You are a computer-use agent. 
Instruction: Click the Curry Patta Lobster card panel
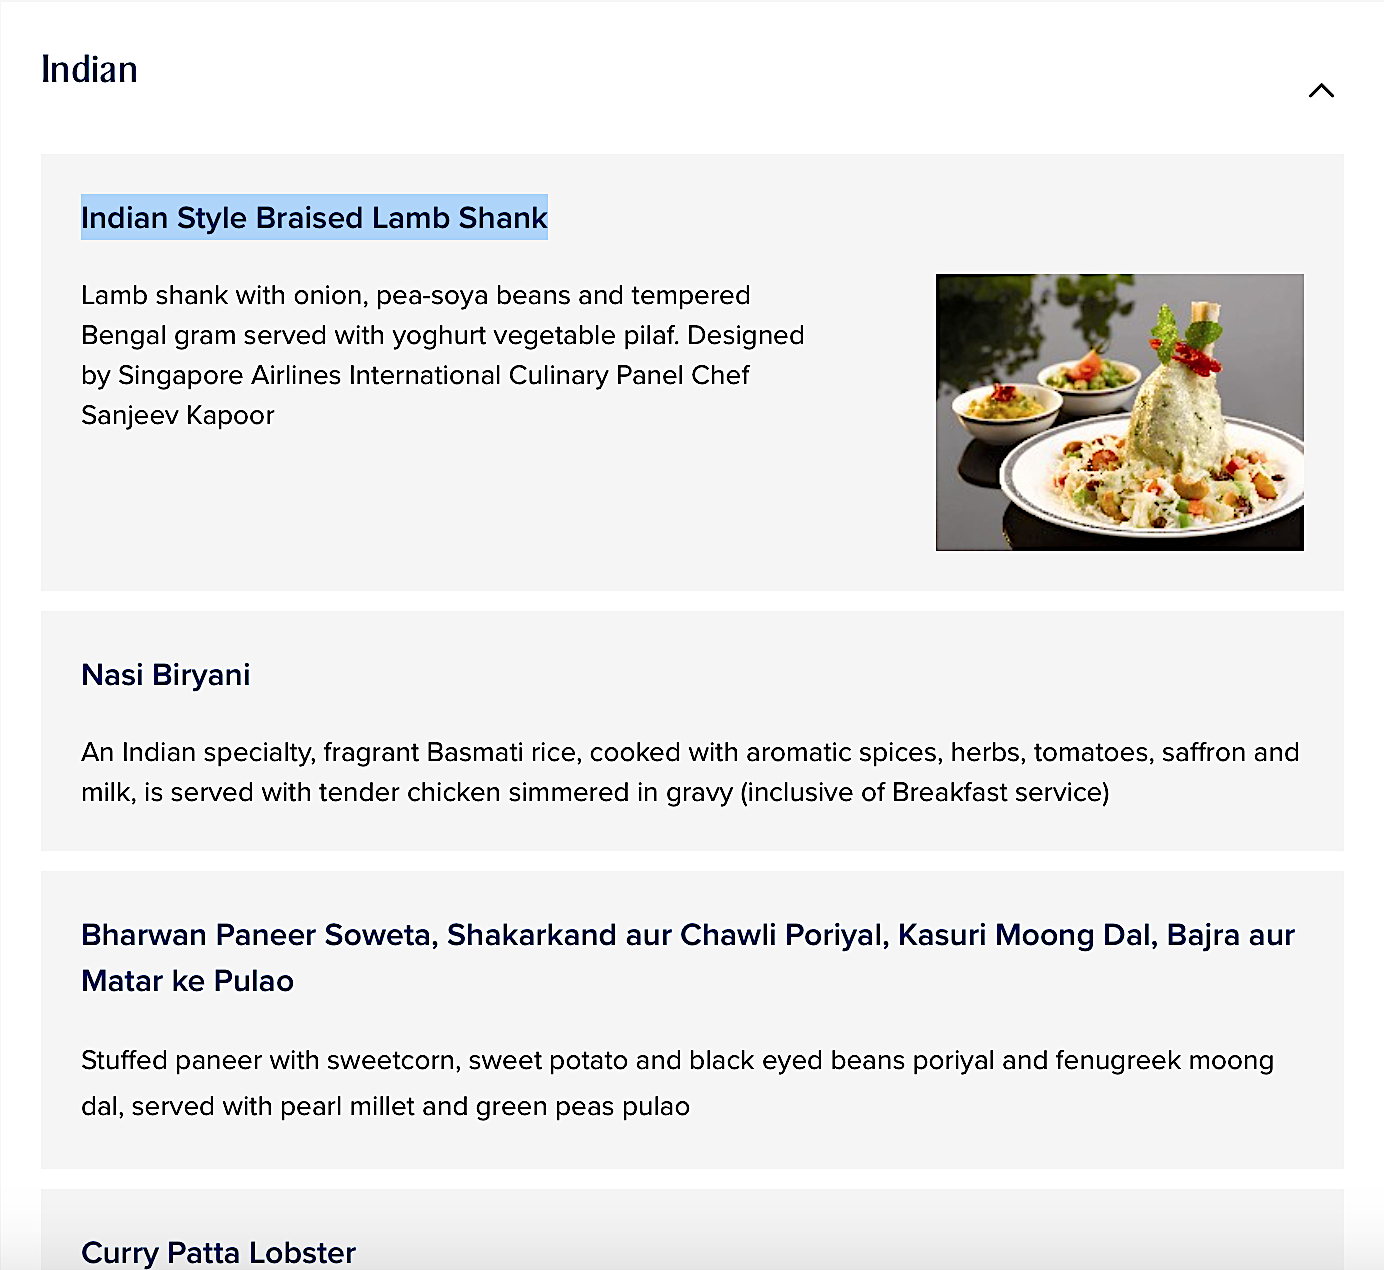692,1230
